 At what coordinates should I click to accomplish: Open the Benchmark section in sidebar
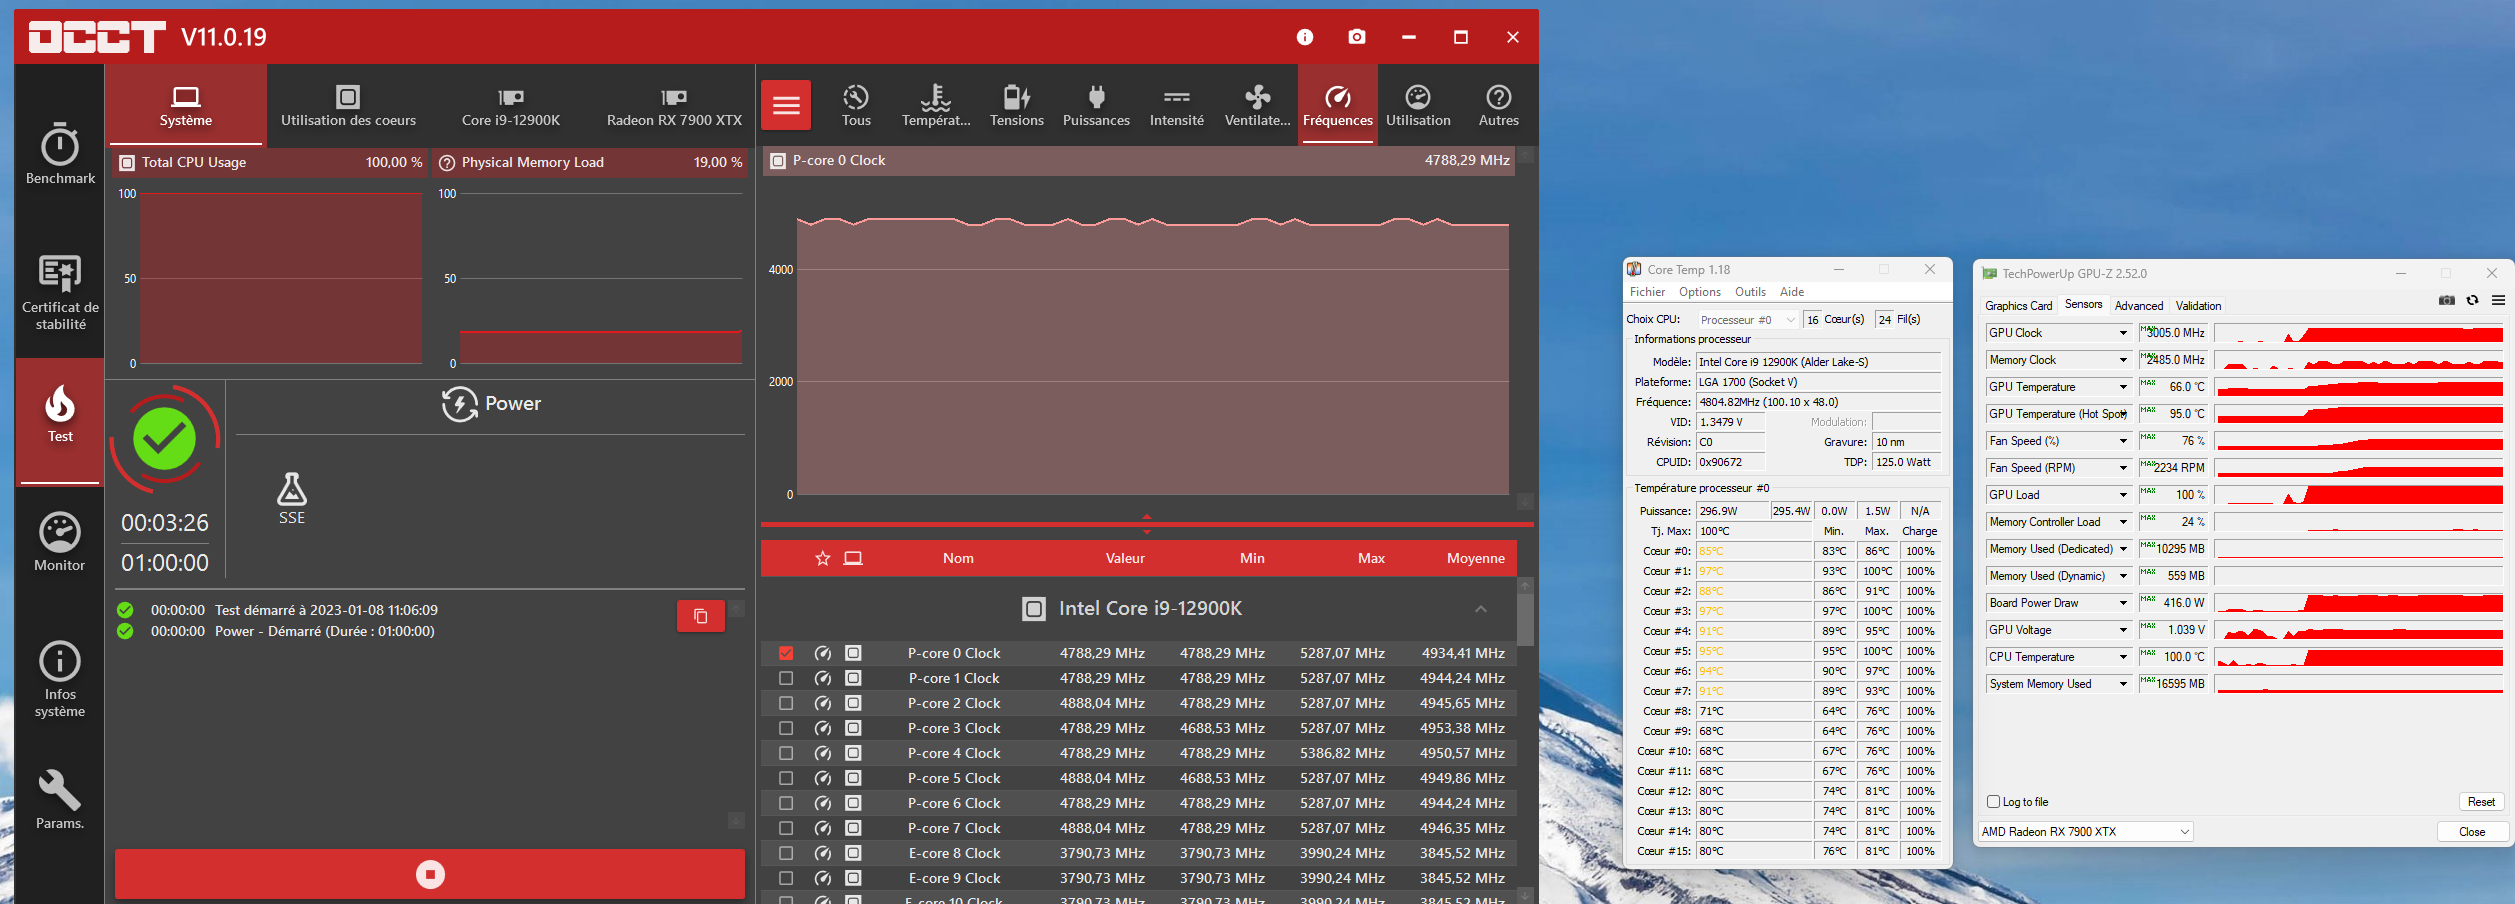pos(60,155)
